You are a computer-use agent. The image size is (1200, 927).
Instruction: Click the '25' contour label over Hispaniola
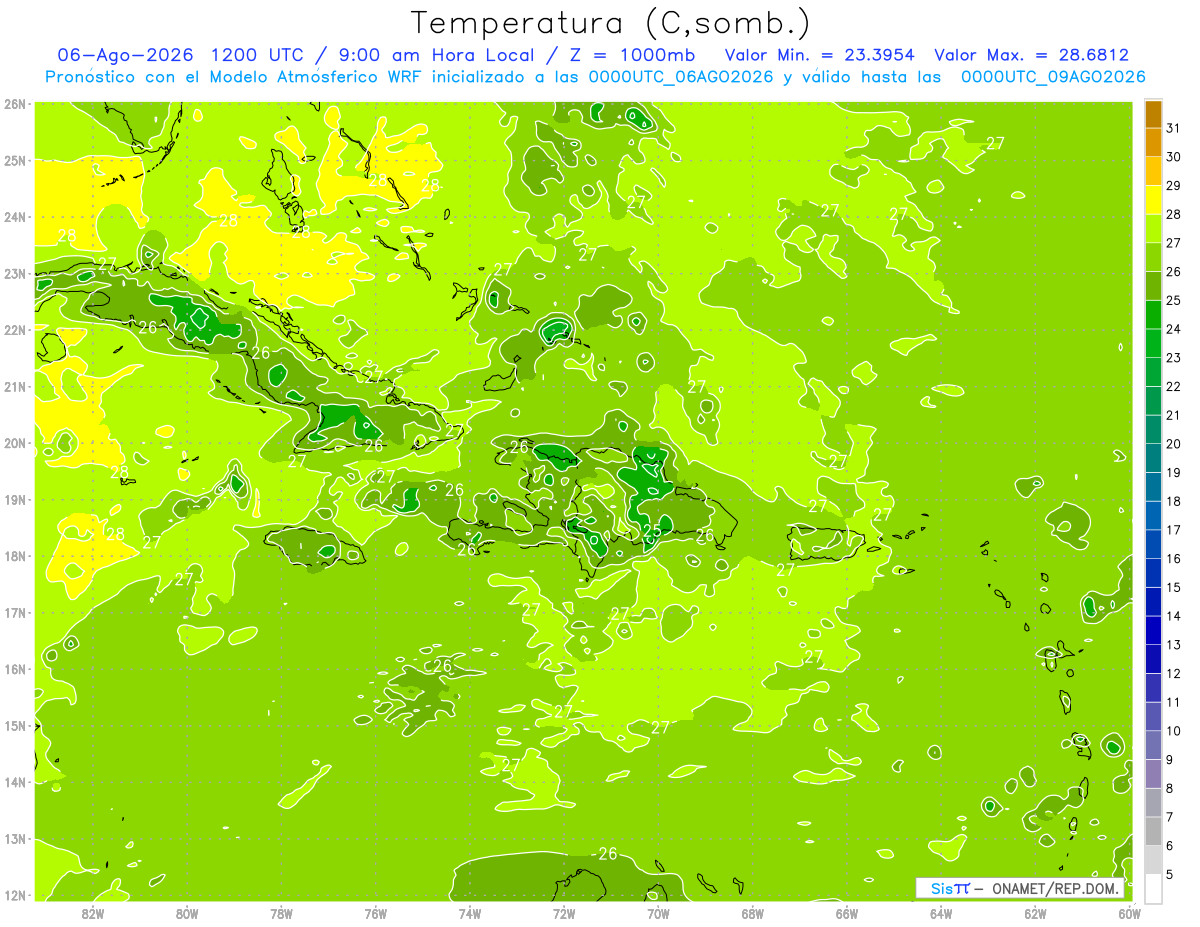(652, 531)
